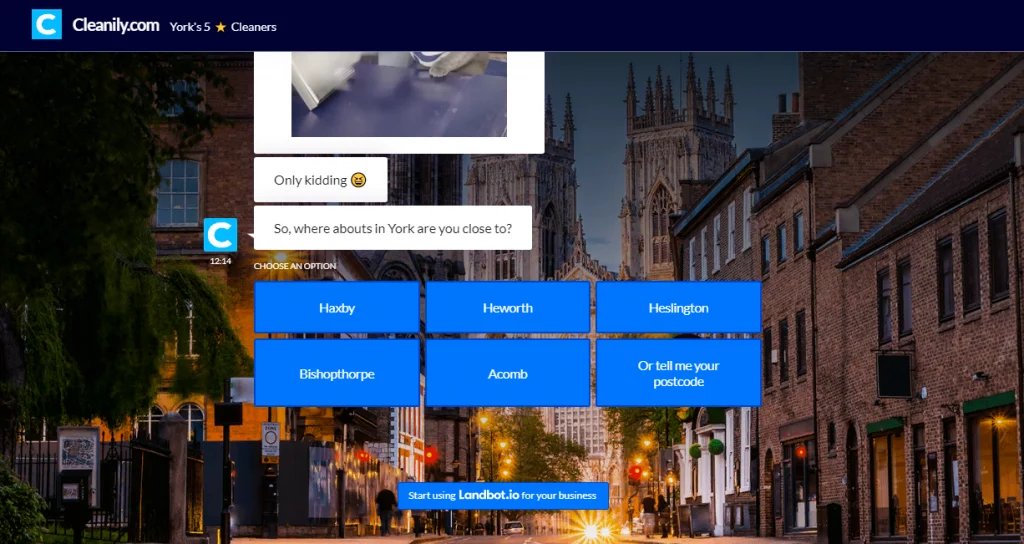Click the image thumbnail in the chat
The height and width of the screenshot is (544, 1024).
point(399,94)
